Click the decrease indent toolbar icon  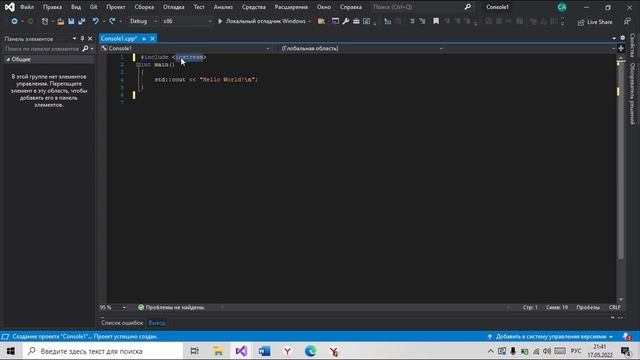412,21
